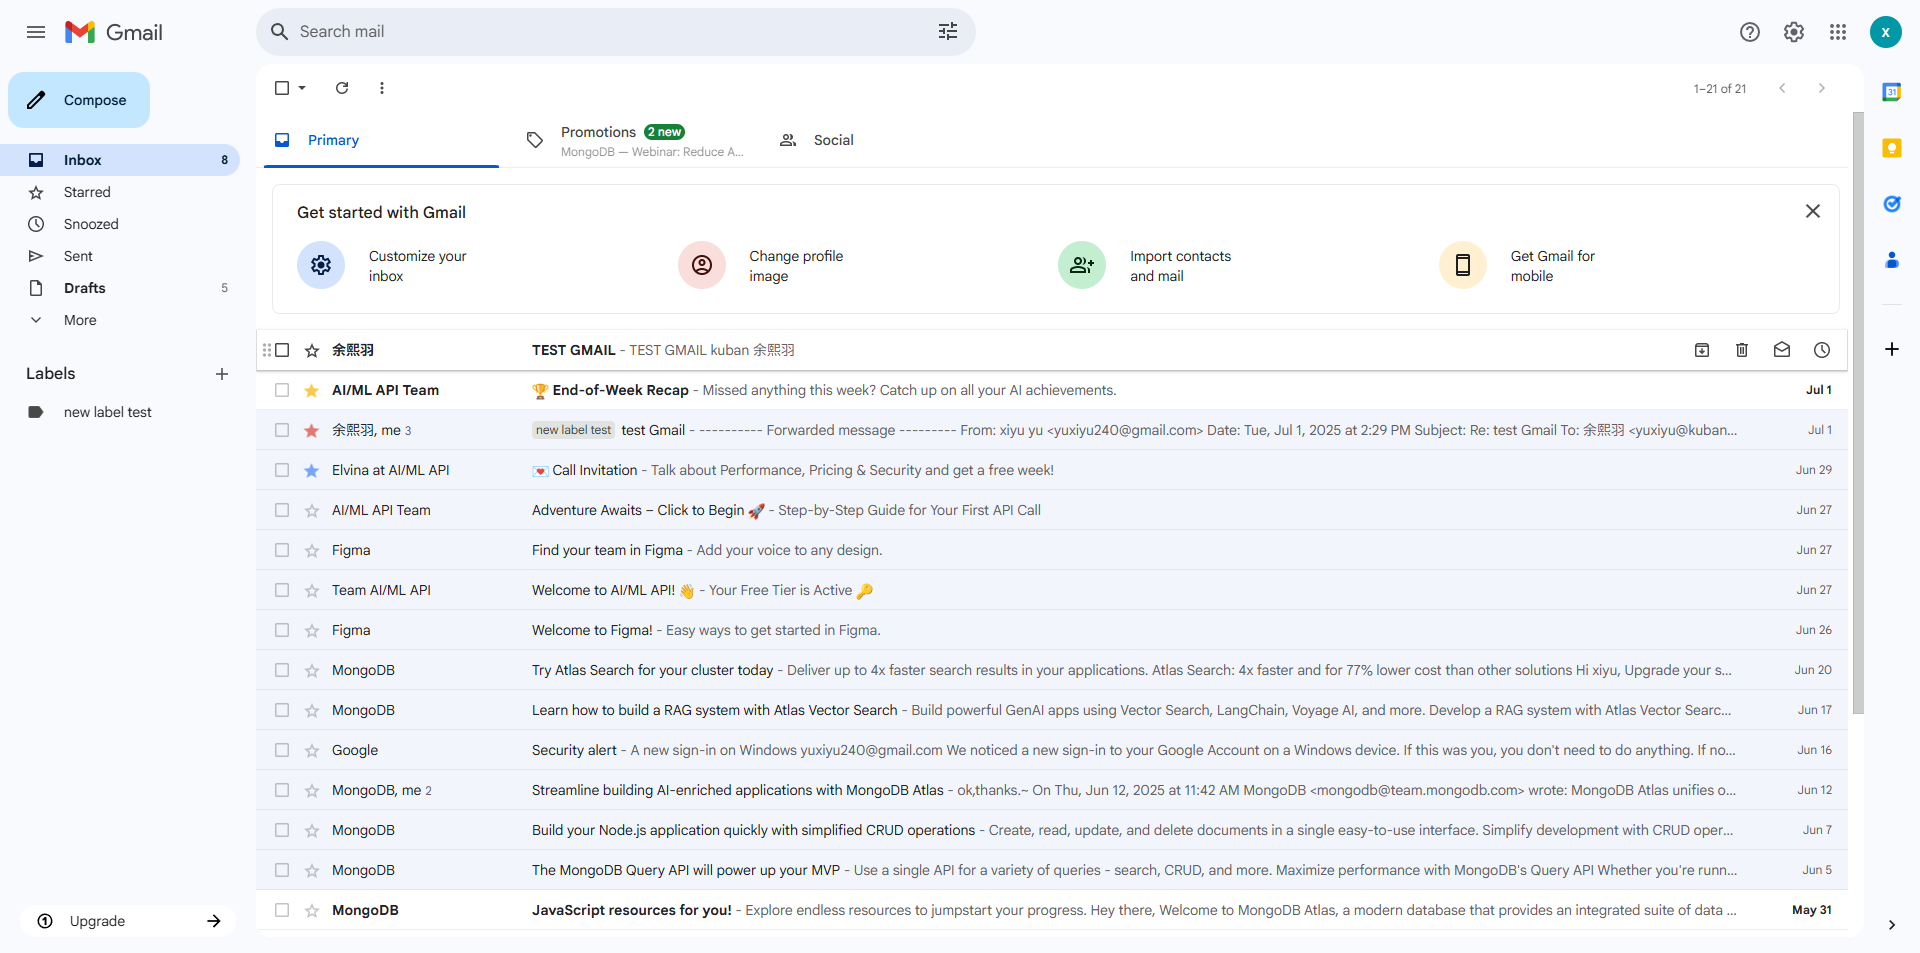Click the Change profile image icon
The width and height of the screenshot is (1920, 953).
pyautogui.click(x=702, y=265)
